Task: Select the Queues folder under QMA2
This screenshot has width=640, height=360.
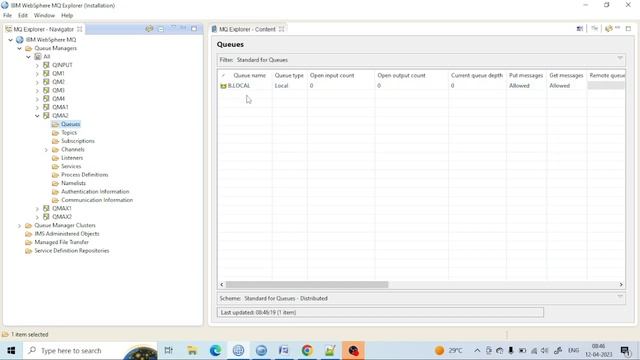Action: pos(70,124)
